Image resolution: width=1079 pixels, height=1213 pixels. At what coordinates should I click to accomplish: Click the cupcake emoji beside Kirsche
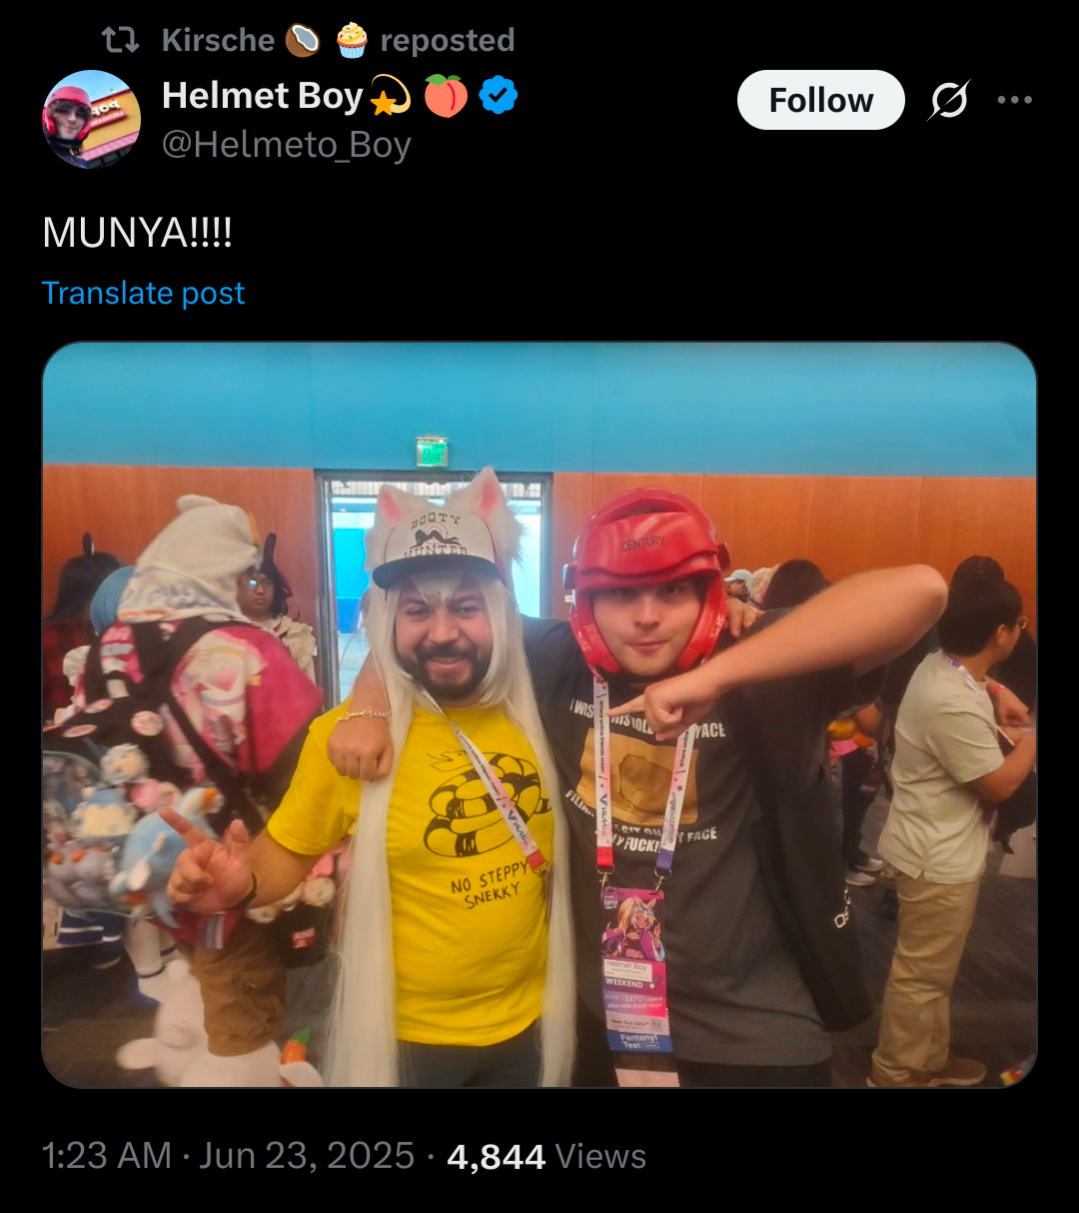(x=351, y=40)
